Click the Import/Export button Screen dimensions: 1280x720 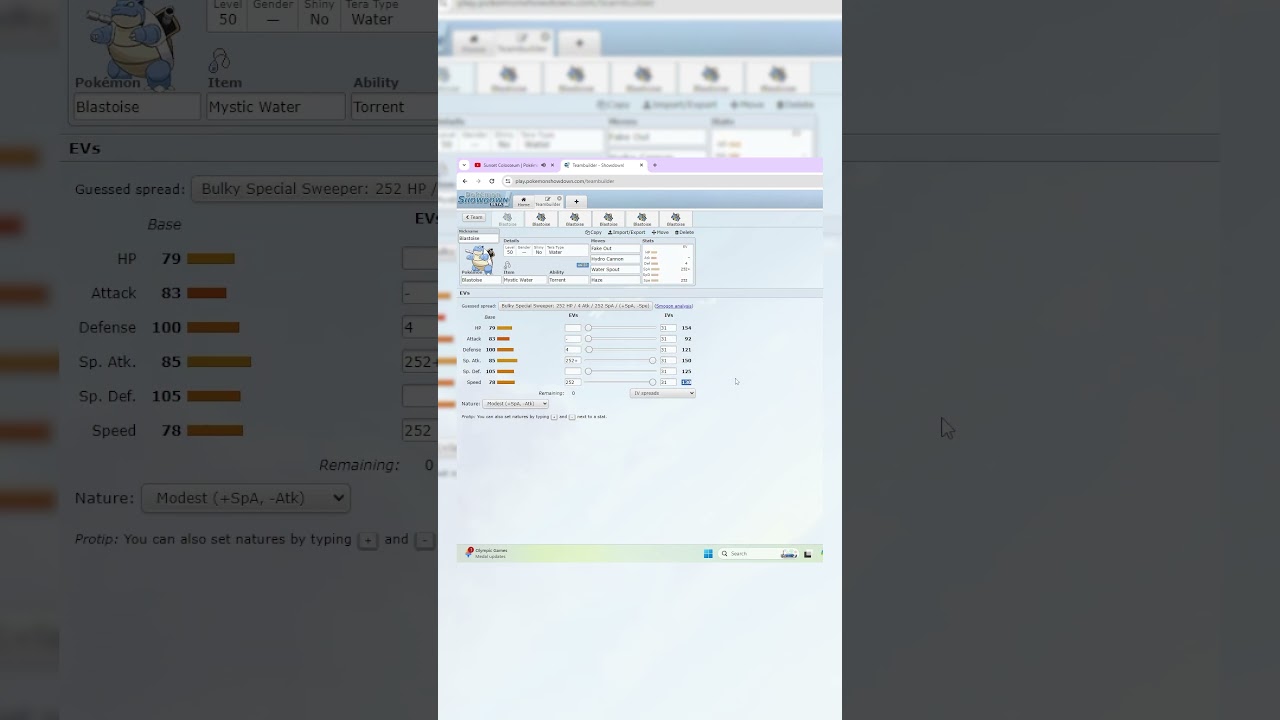click(x=626, y=232)
